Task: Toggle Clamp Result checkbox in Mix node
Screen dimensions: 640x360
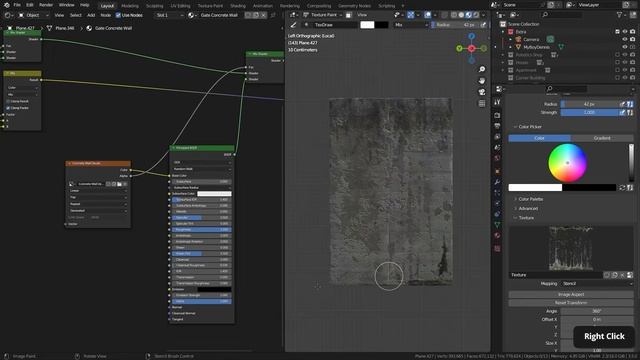Action: [8, 101]
